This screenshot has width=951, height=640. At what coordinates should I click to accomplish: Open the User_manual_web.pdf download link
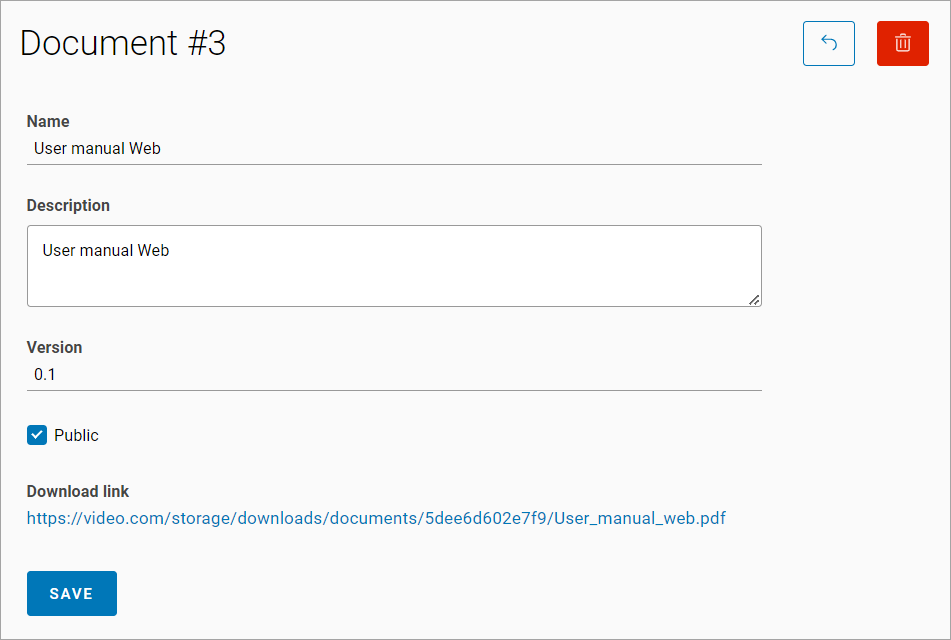tap(376, 518)
